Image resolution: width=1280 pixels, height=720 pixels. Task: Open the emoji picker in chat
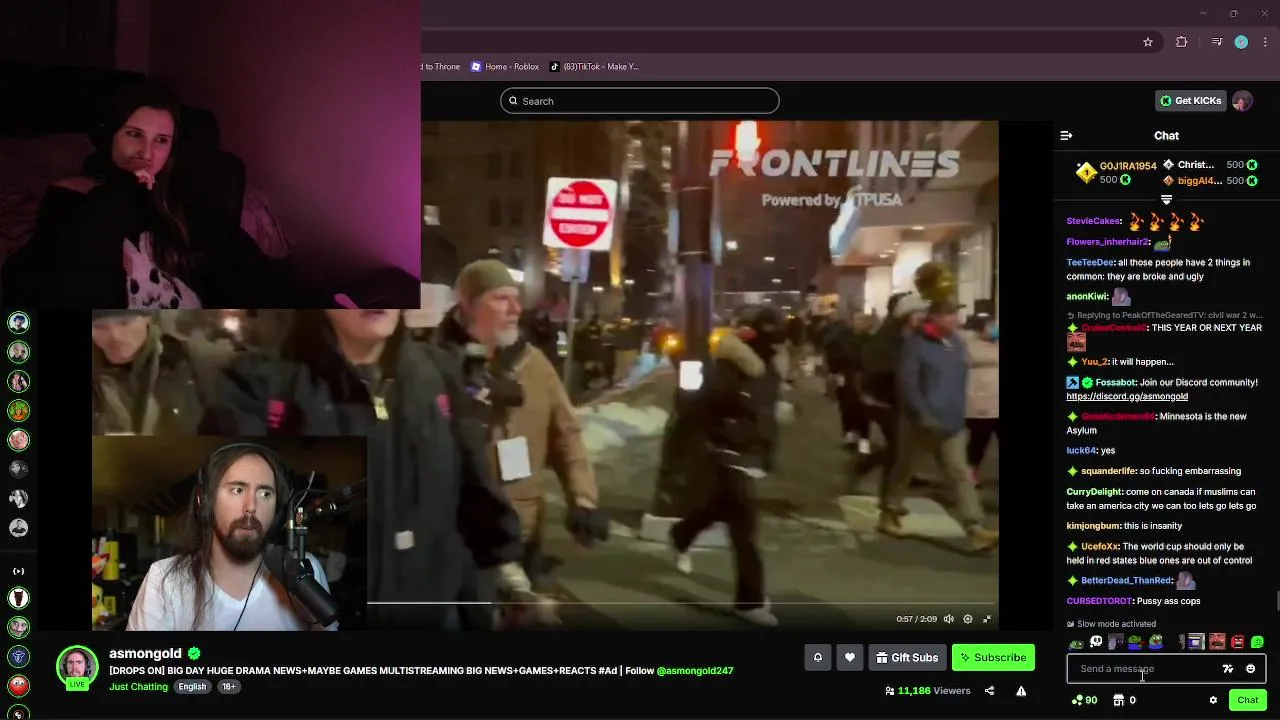(1250, 669)
